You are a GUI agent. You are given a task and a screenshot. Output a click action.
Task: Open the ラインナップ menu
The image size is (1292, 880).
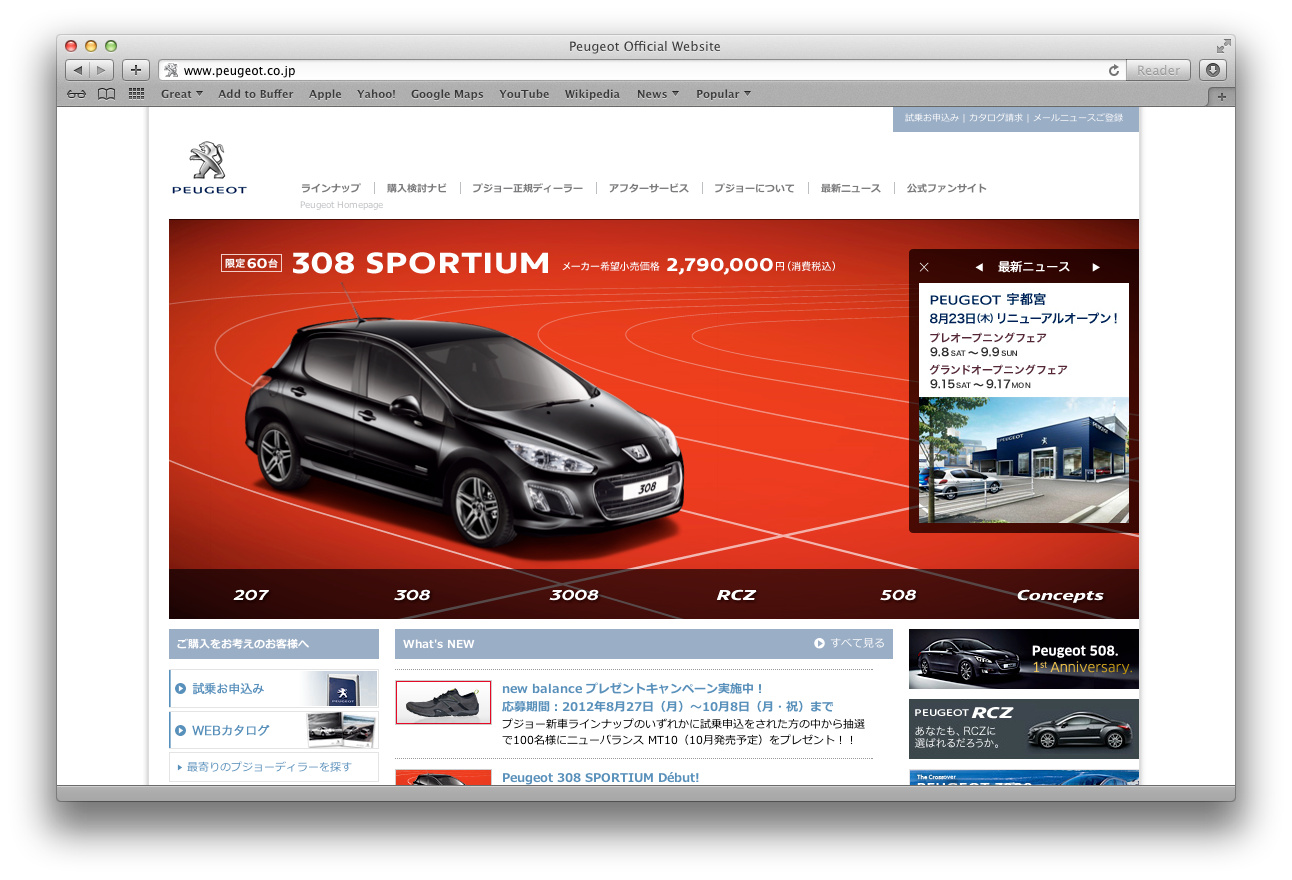coord(330,188)
